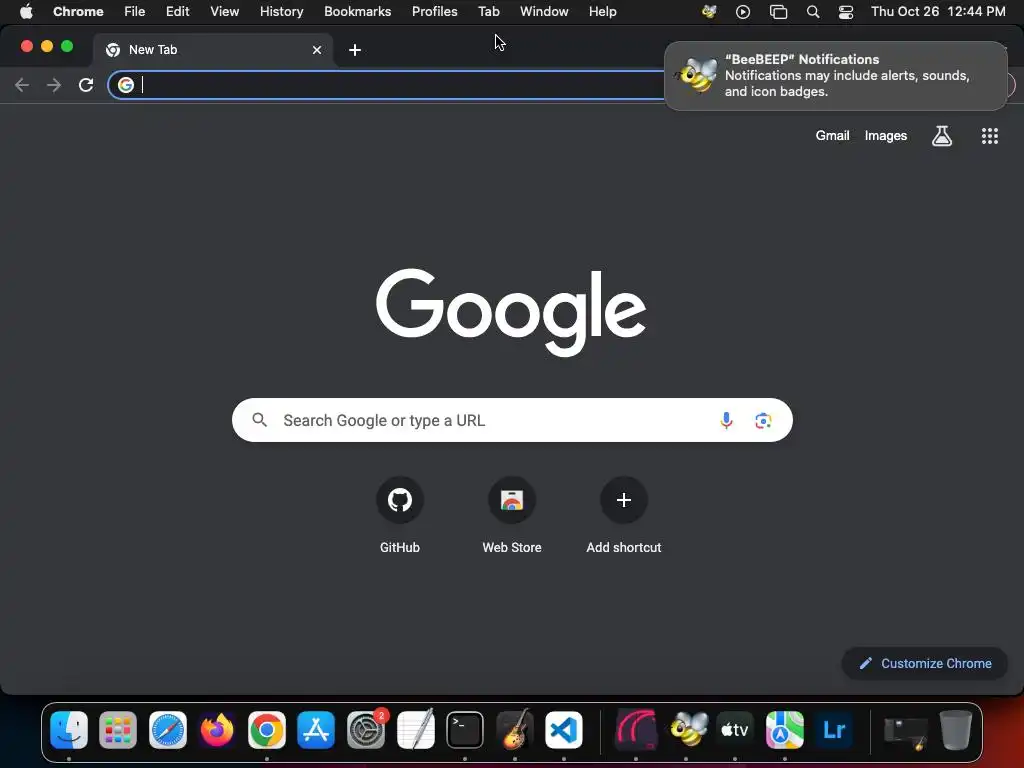Open the Bookmarks menu
The width and height of the screenshot is (1024, 768).
pos(357,12)
